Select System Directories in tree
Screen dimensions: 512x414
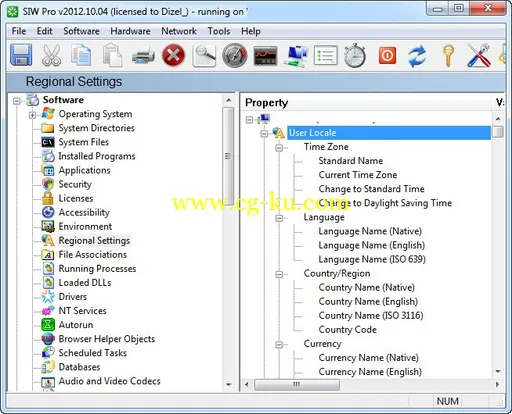[96, 128]
